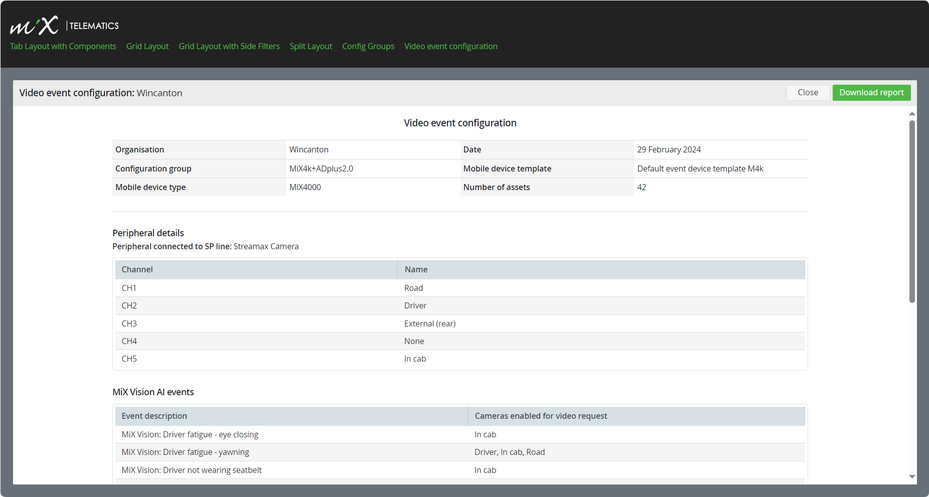Click the Event description column header
This screenshot has width=929, height=497.
point(154,416)
